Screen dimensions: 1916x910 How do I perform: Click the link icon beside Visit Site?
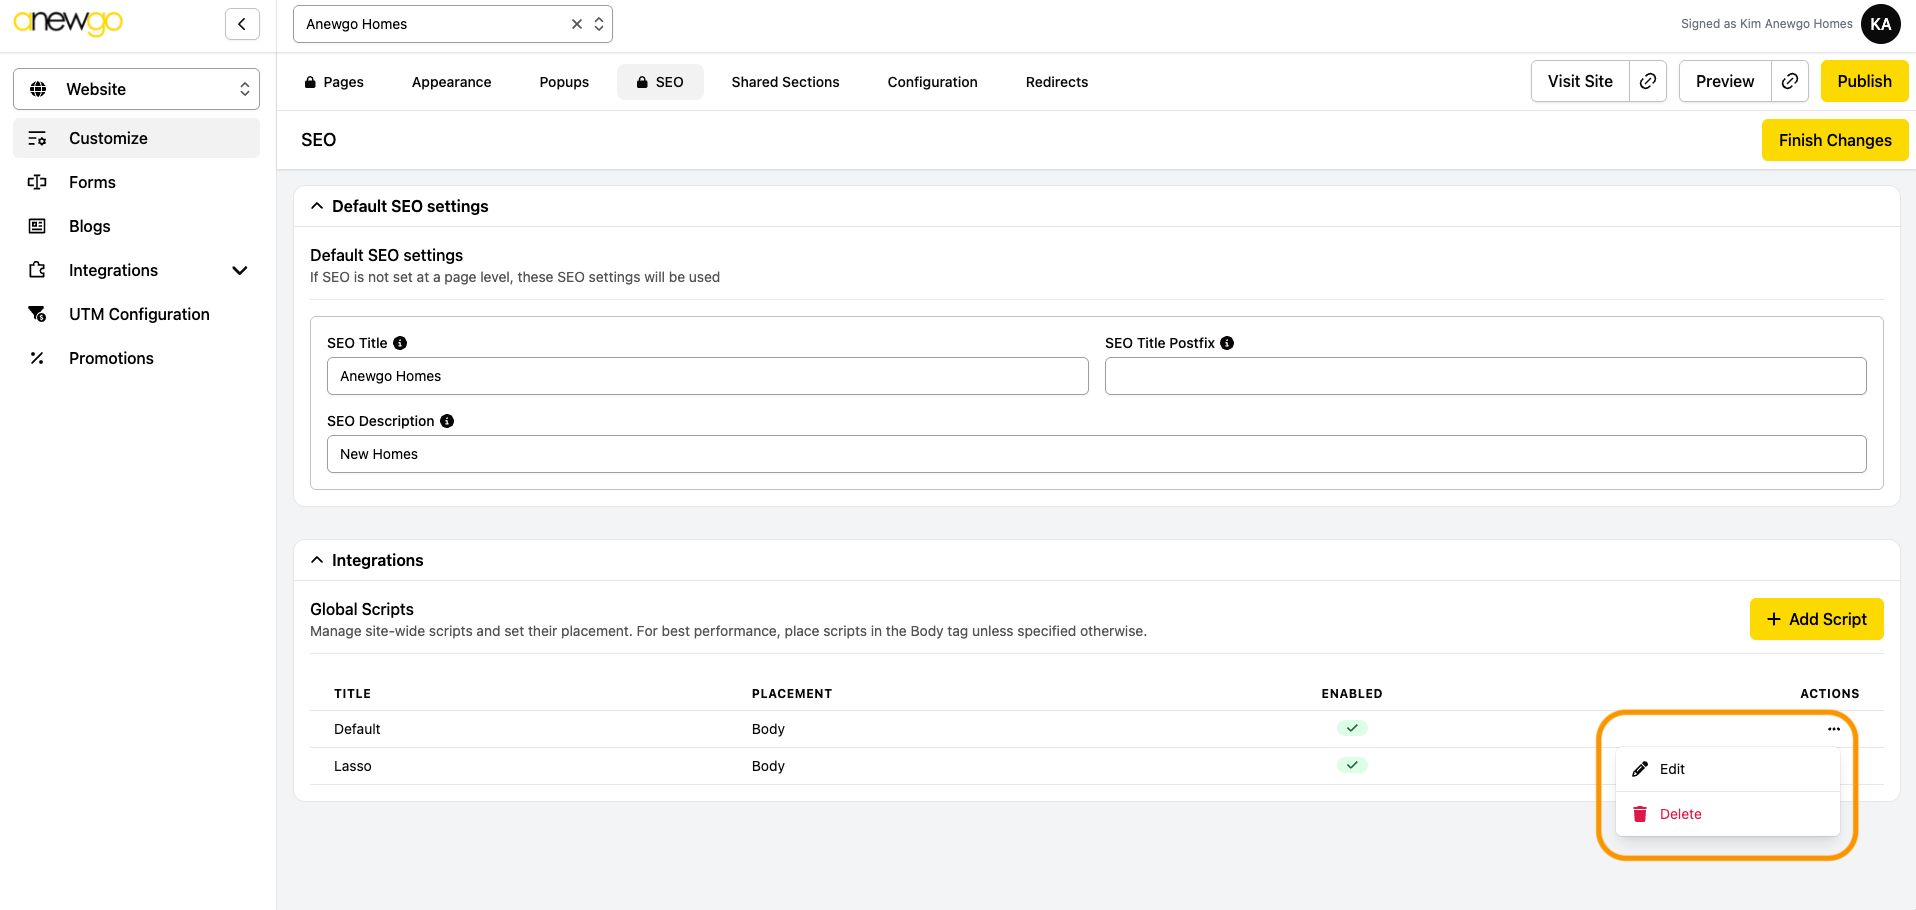1648,81
